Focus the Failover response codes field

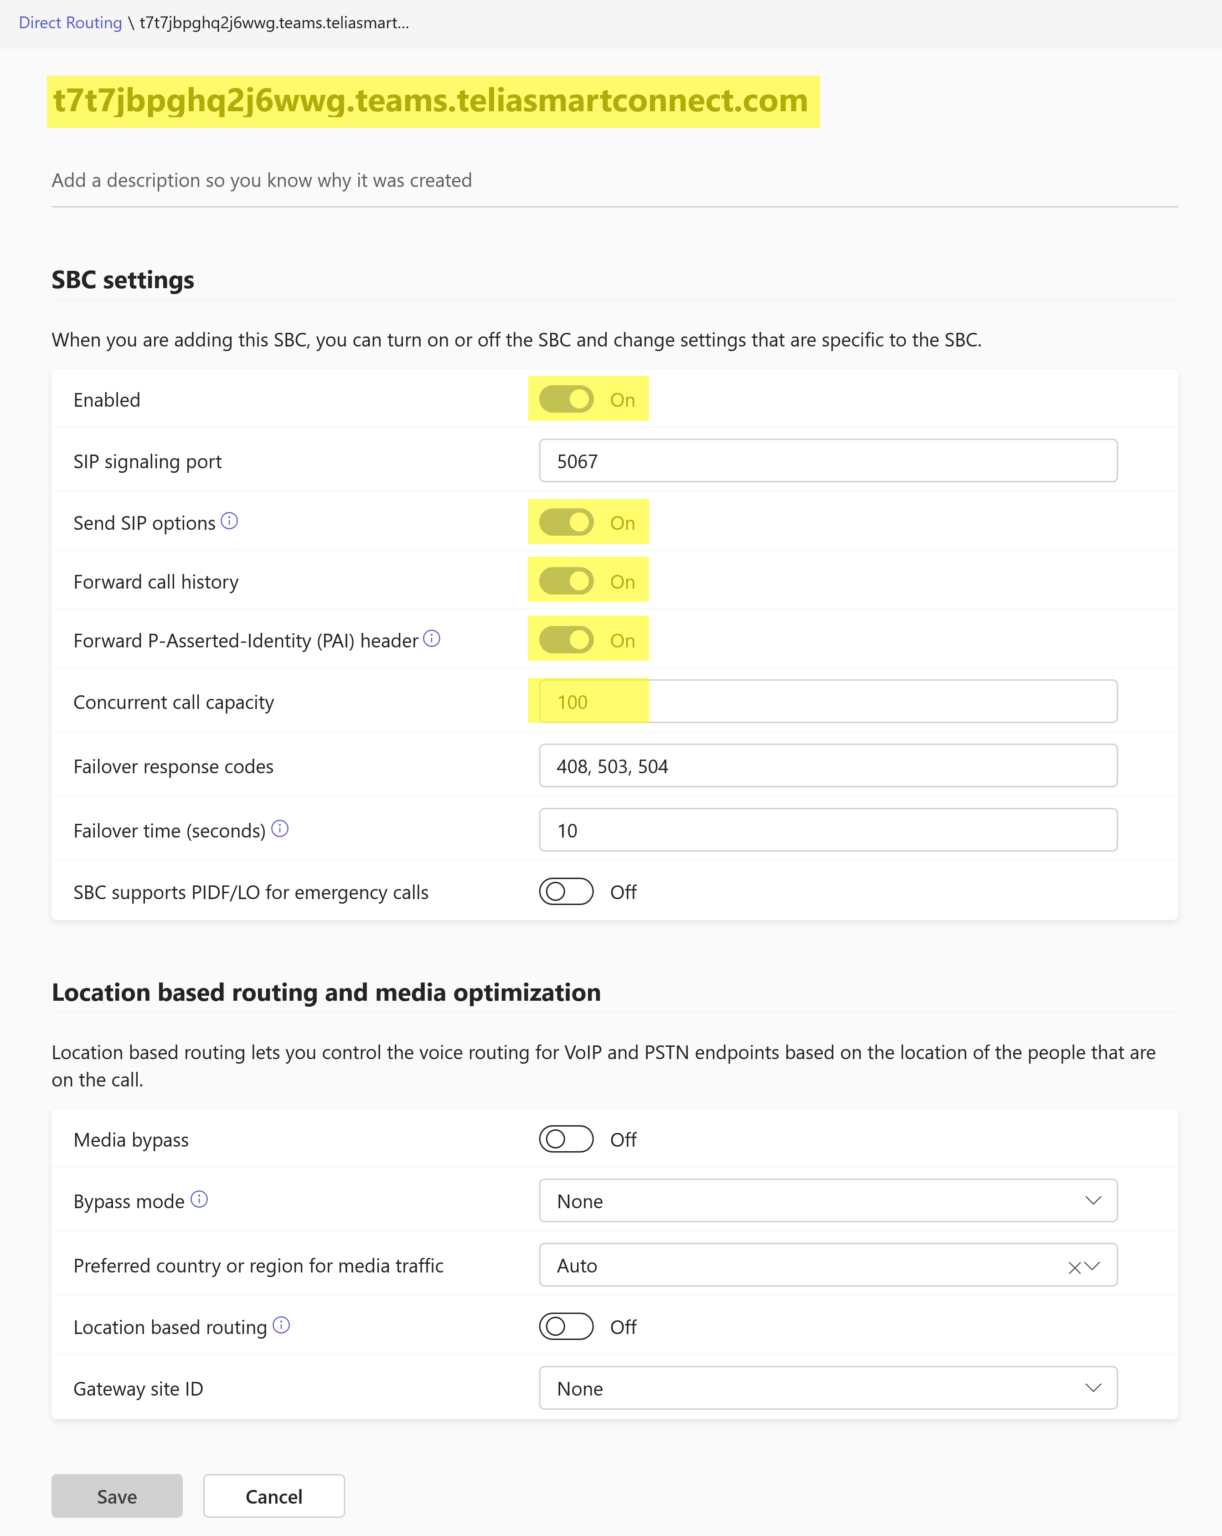[x=828, y=766]
